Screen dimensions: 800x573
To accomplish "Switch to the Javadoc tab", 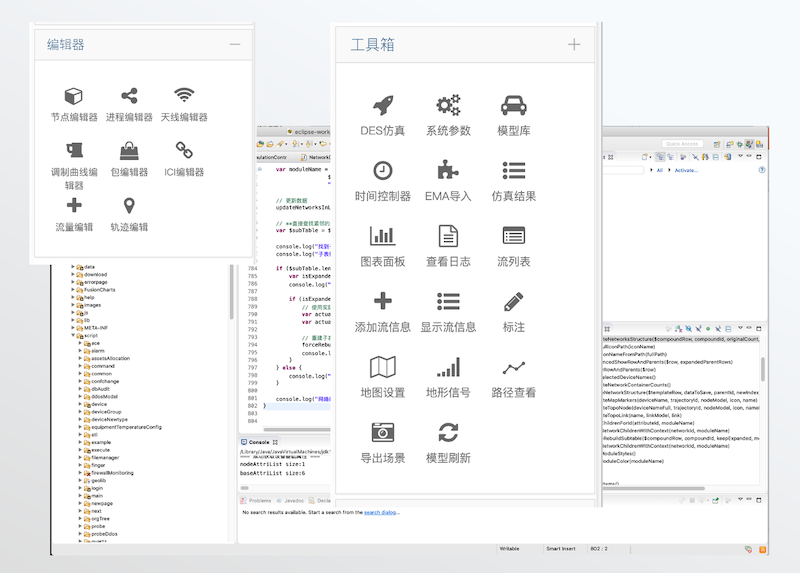I will point(290,501).
